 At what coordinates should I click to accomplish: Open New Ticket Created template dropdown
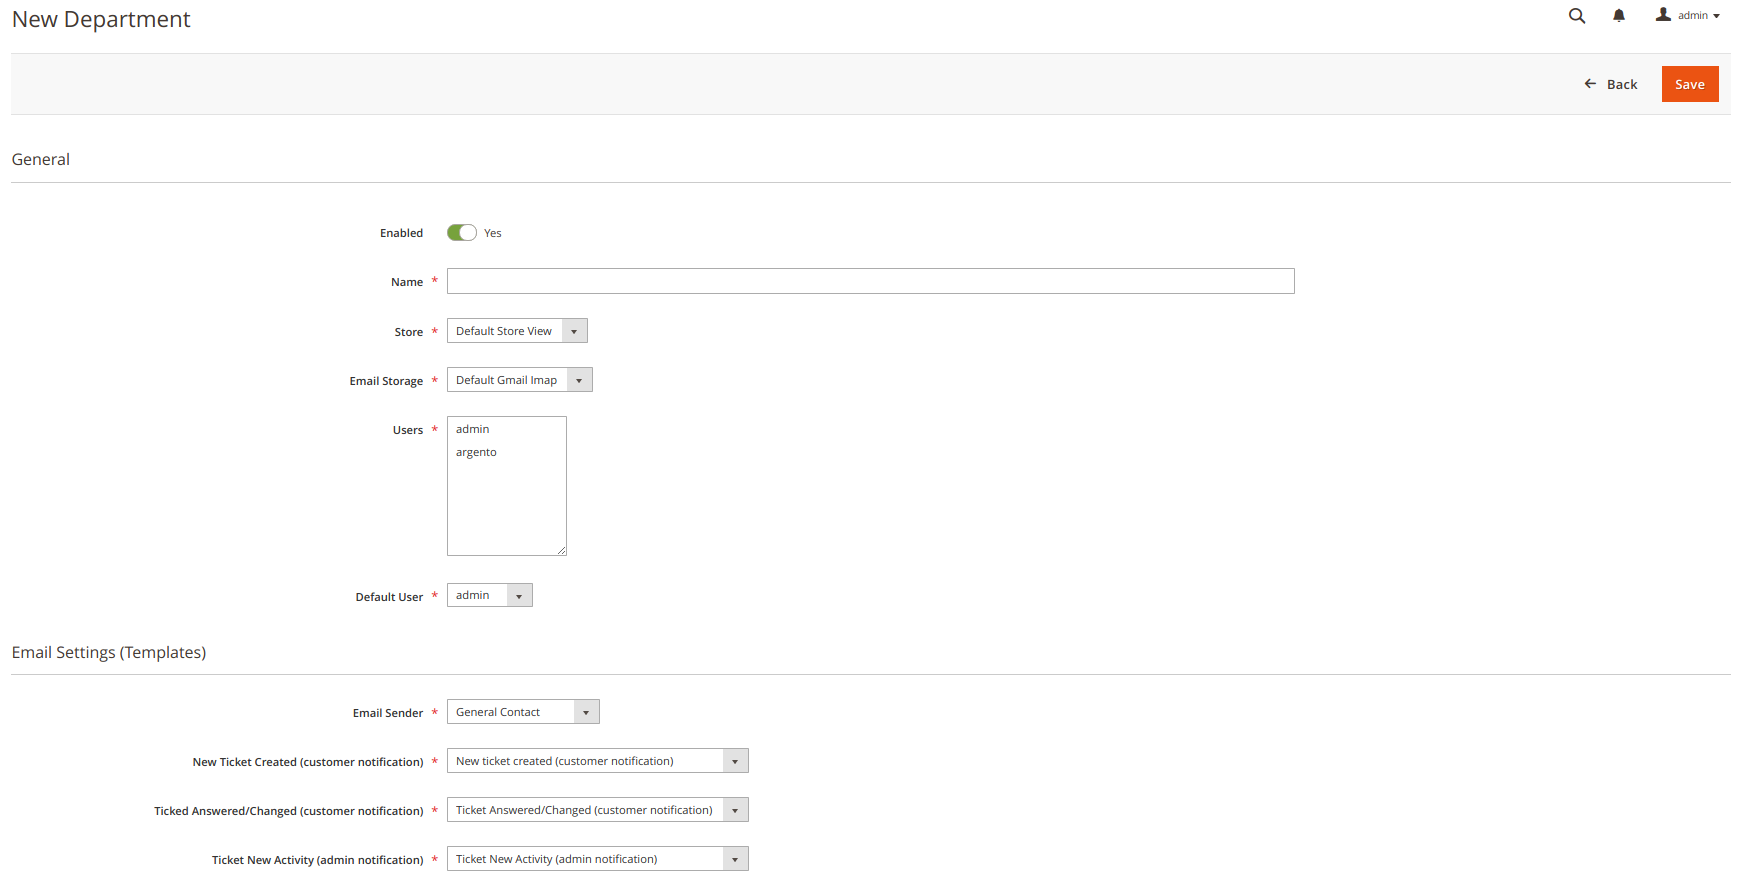click(597, 761)
